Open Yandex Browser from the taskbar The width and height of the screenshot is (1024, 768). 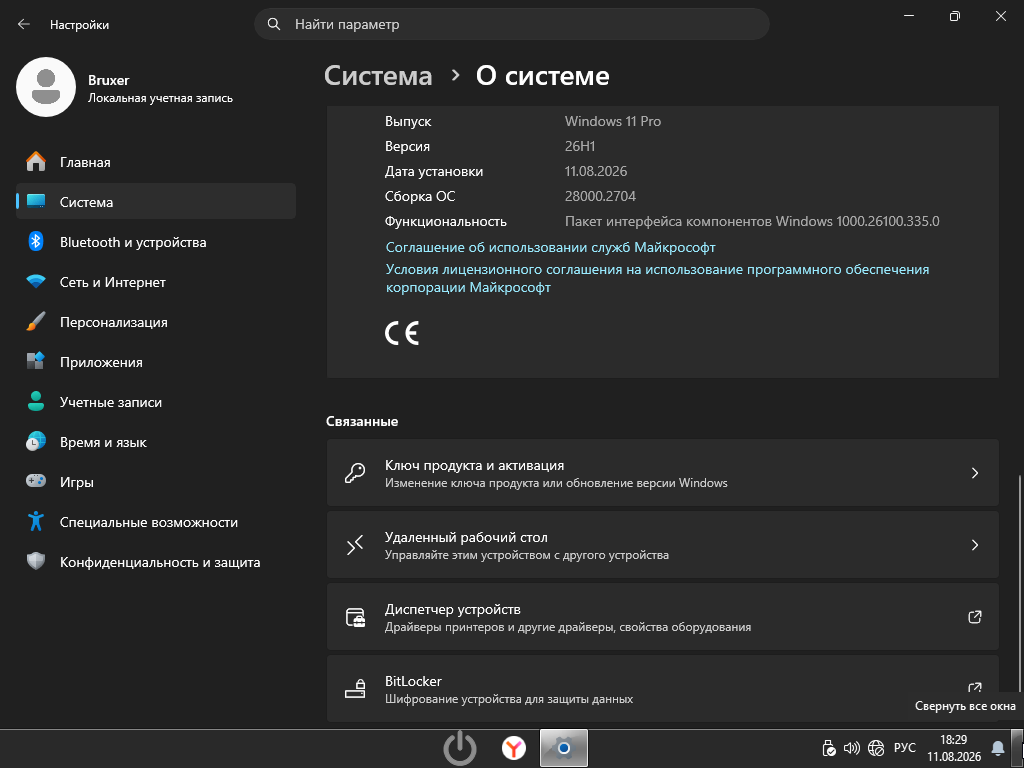514,748
